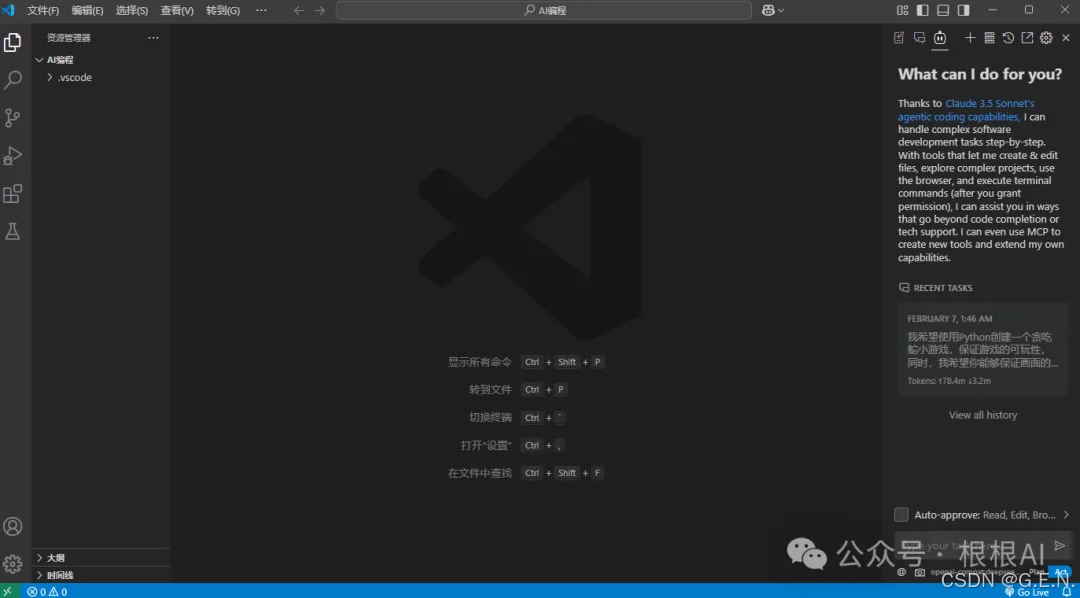The width and height of the screenshot is (1080, 598).
Task: Open the 查看(V) menu
Action: (x=177, y=10)
